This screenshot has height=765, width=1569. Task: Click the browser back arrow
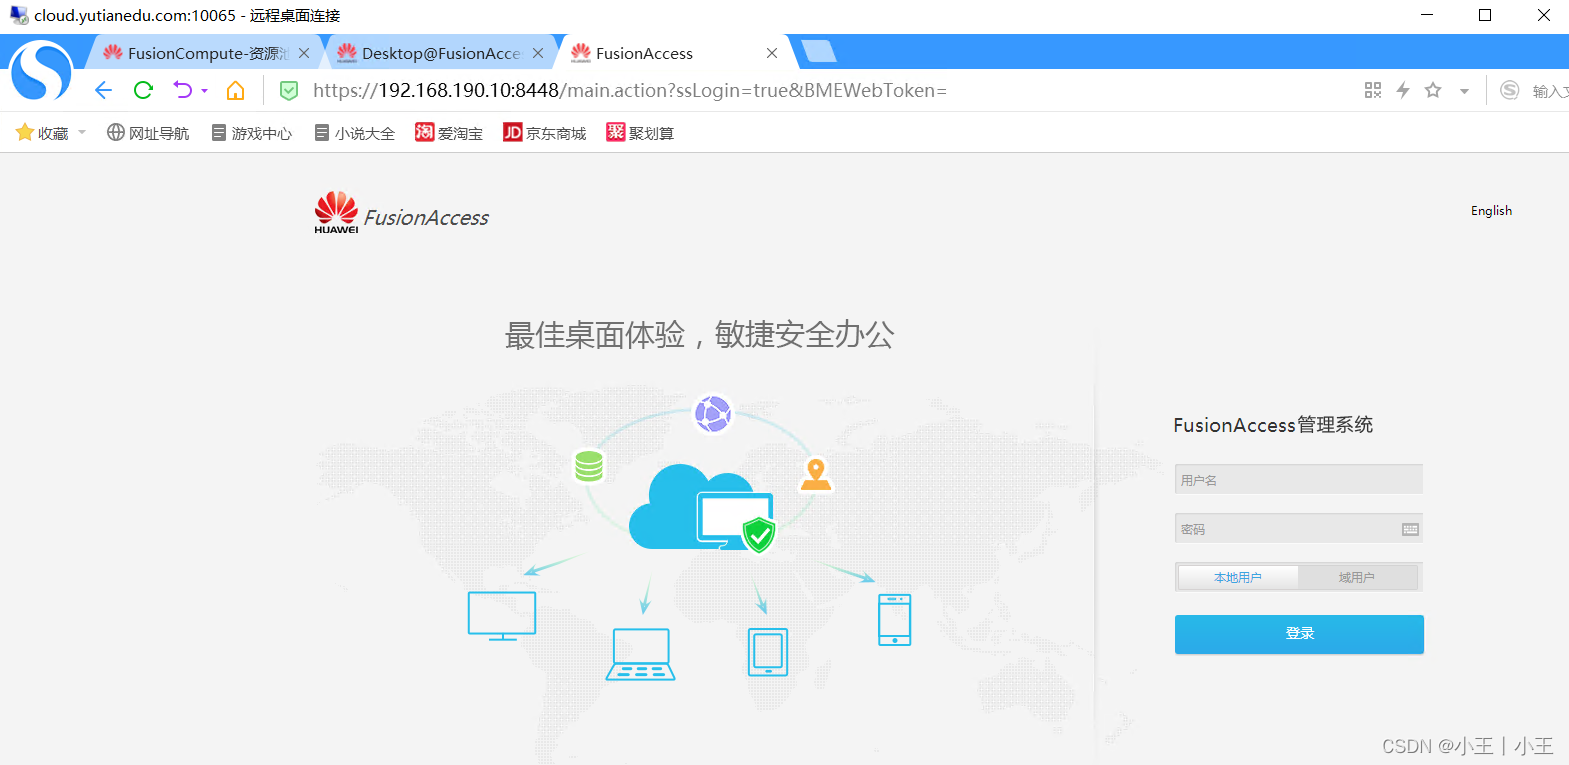(x=103, y=91)
